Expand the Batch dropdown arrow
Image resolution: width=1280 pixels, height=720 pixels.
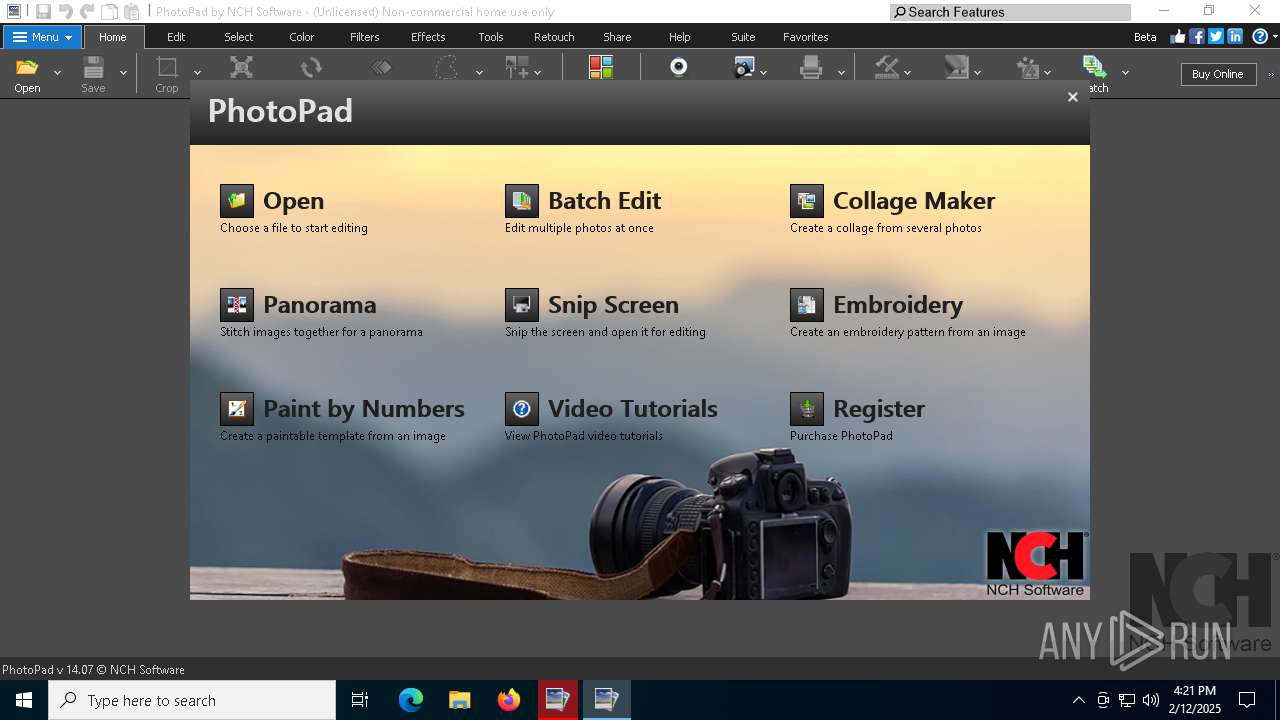pyautogui.click(x=1125, y=73)
